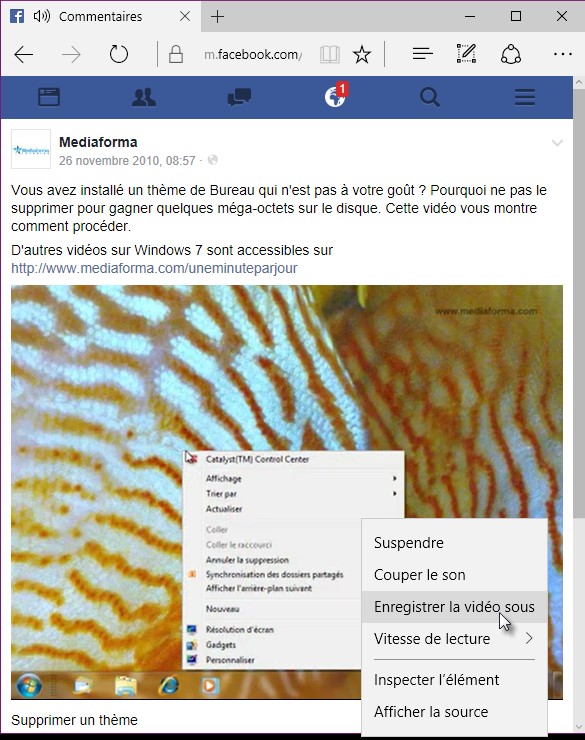Click the m.facebook.com address bar
This screenshot has height=740, width=585.
coord(252,55)
